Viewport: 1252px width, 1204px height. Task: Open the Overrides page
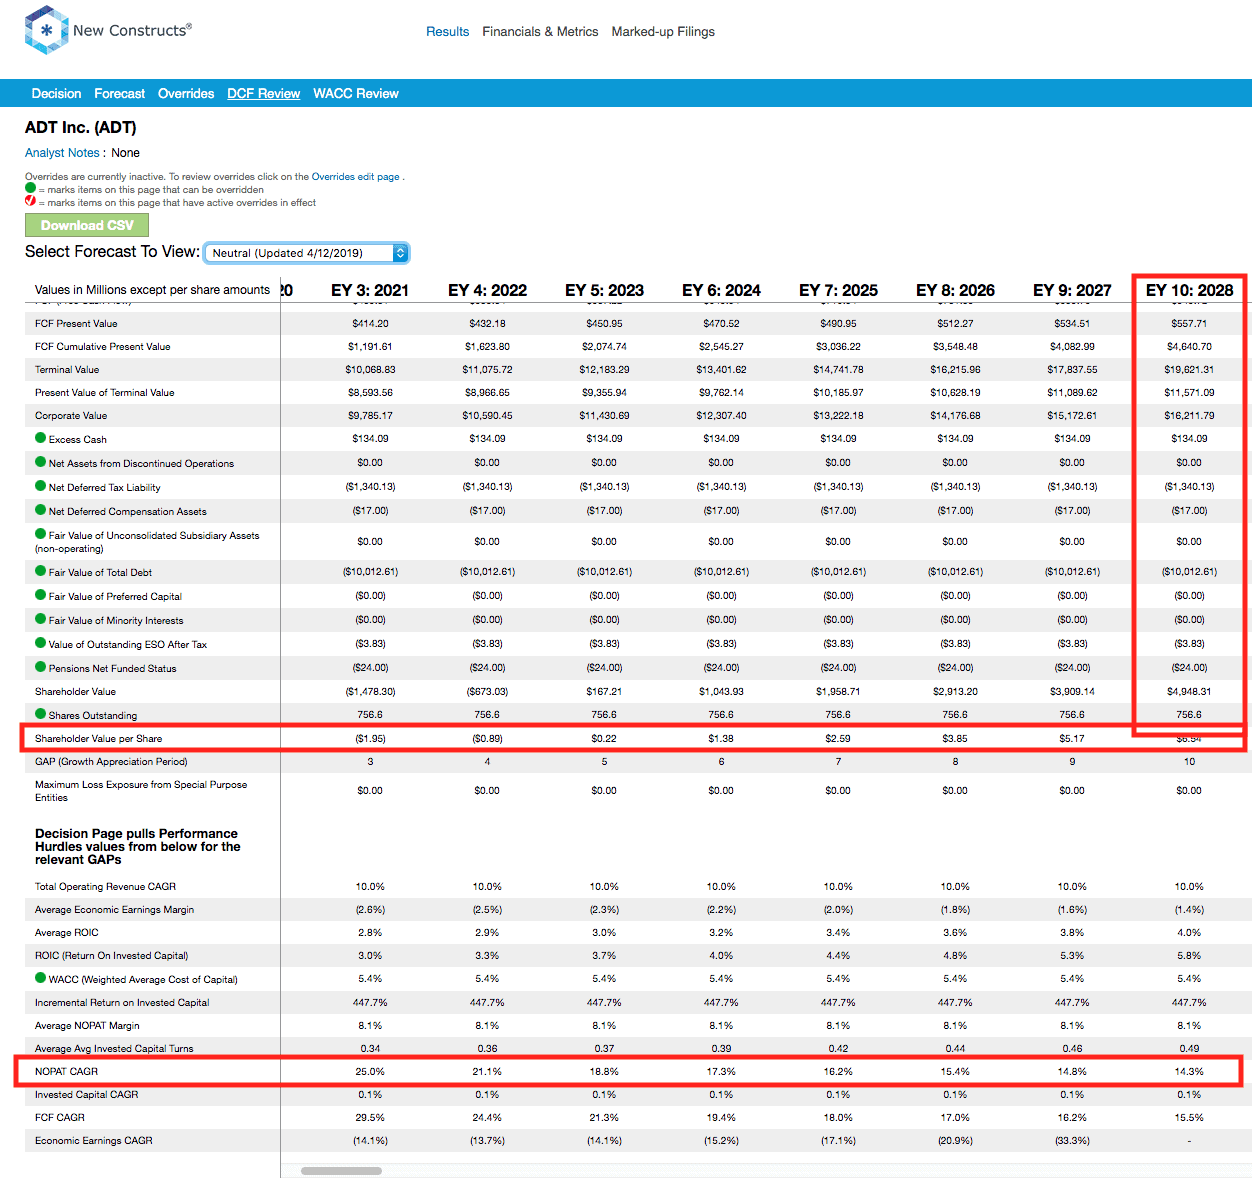pyautogui.click(x=186, y=93)
